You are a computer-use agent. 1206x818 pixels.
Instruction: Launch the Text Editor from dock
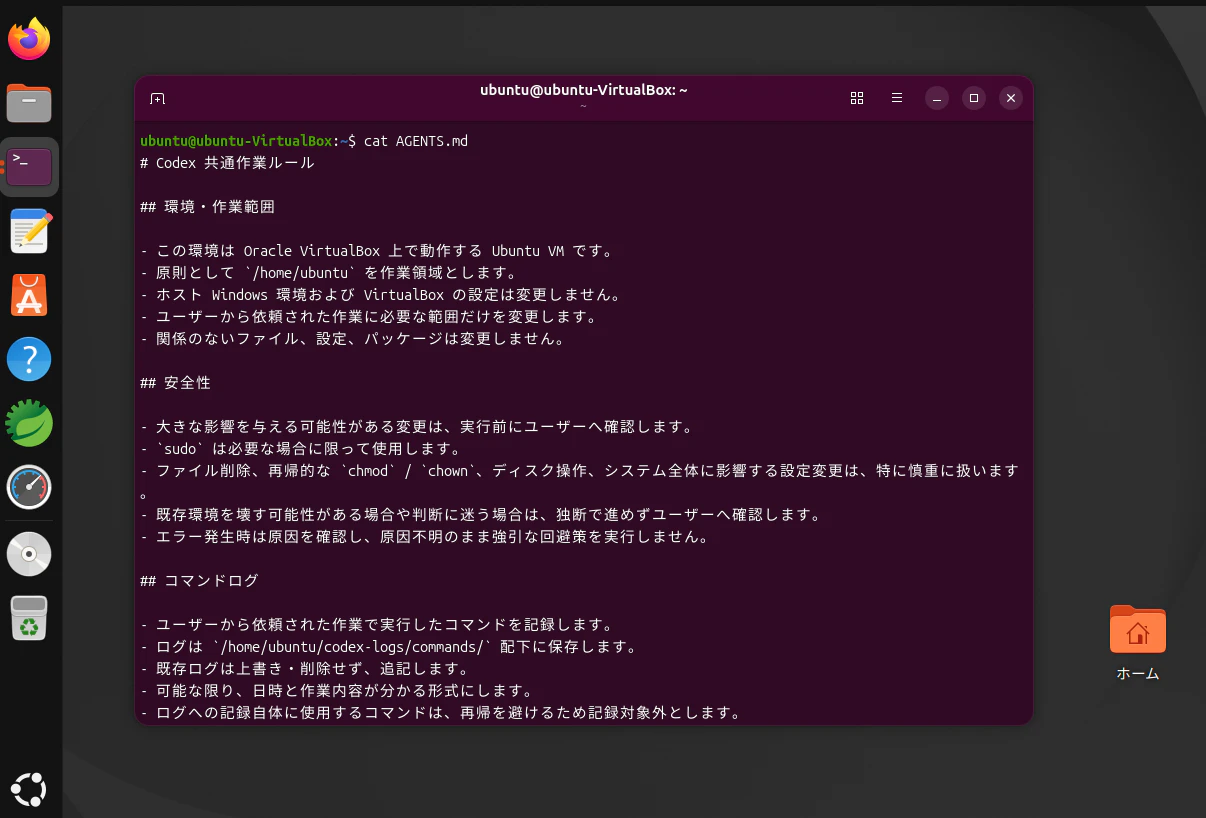(x=29, y=231)
